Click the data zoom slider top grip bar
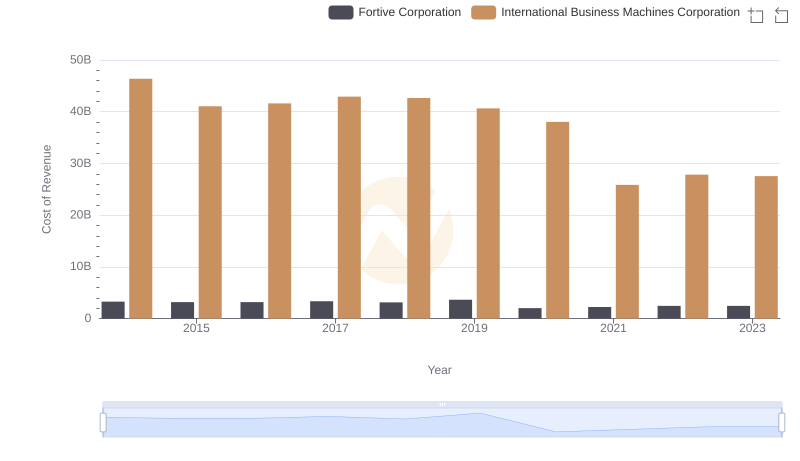The height and width of the screenshot is (461, 800). pos(442,404)
